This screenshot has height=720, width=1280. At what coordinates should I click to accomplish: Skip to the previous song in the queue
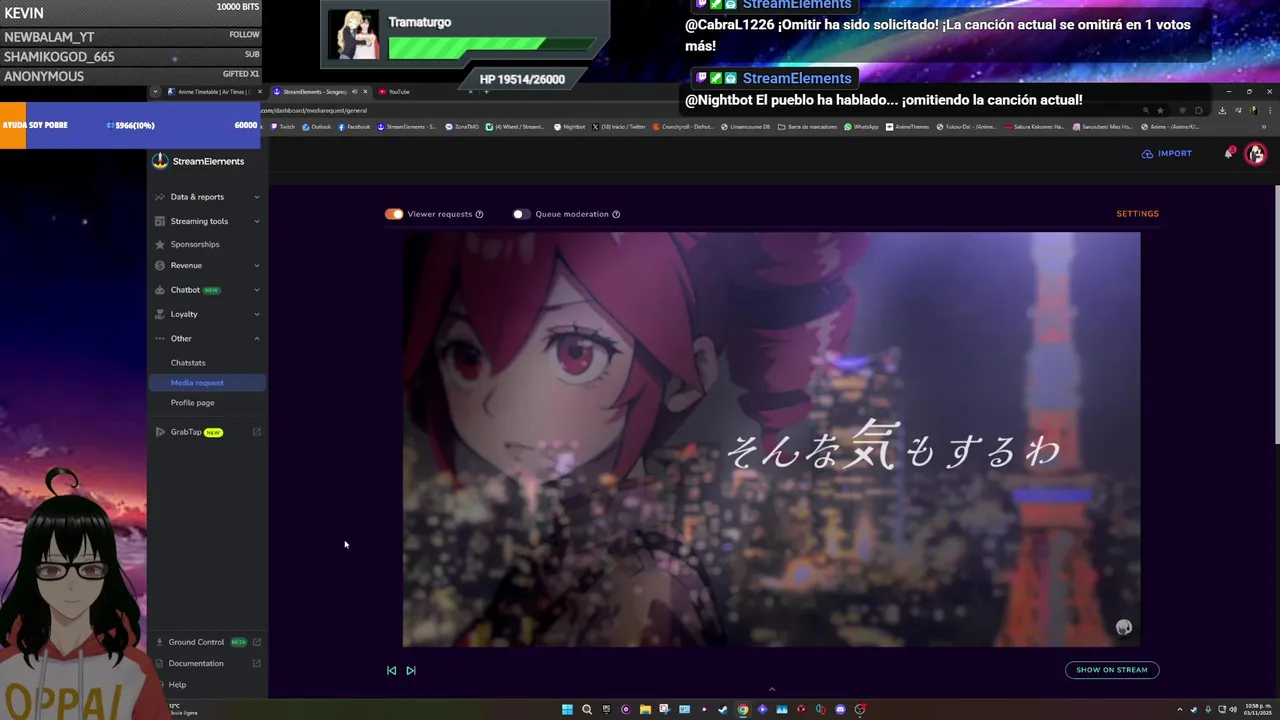pos(391,671)
